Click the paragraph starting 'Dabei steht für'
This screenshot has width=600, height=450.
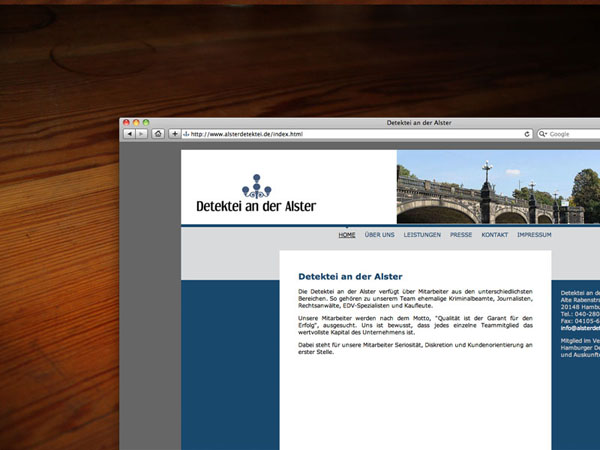tap(415, 348)
